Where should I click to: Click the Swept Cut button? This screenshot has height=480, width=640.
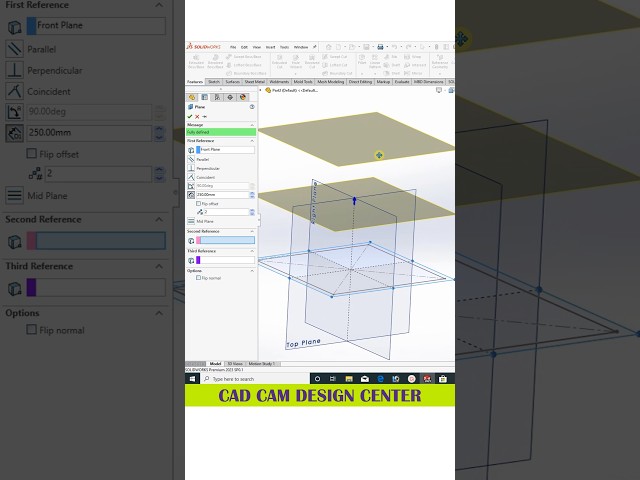click(x=335, y=57)
